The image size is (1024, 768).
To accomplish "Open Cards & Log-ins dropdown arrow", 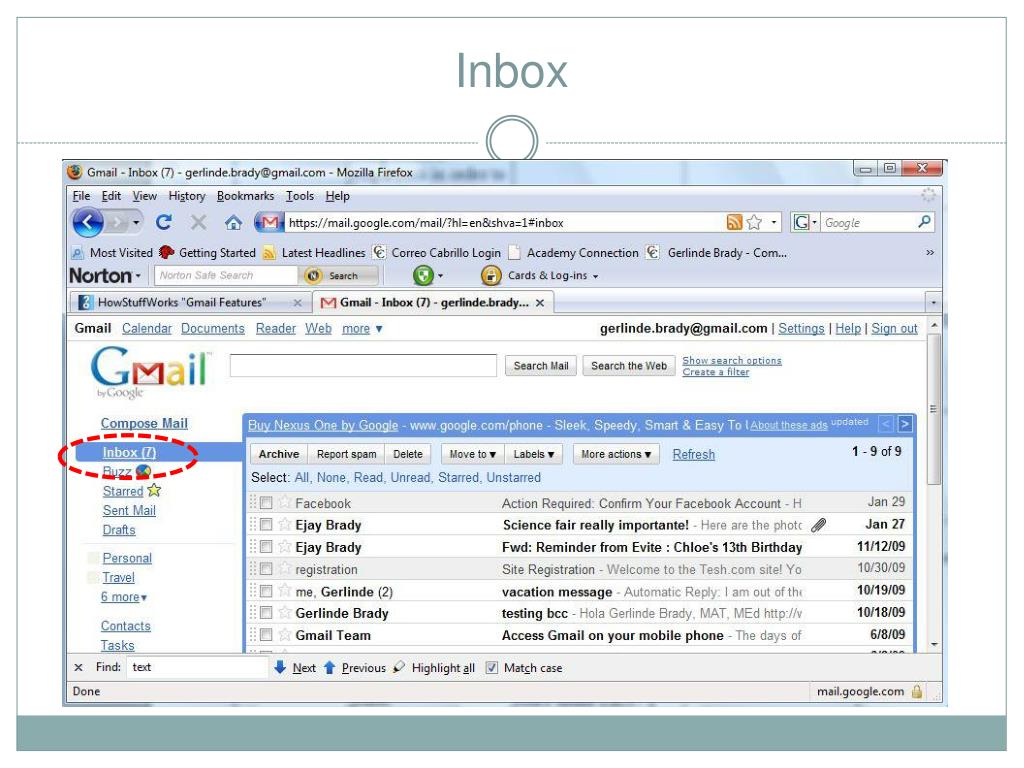I will tap(596, 276).
